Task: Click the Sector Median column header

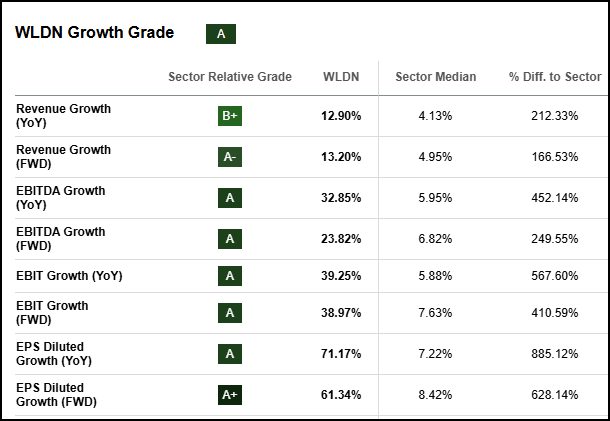Action: tap(436, 77)
